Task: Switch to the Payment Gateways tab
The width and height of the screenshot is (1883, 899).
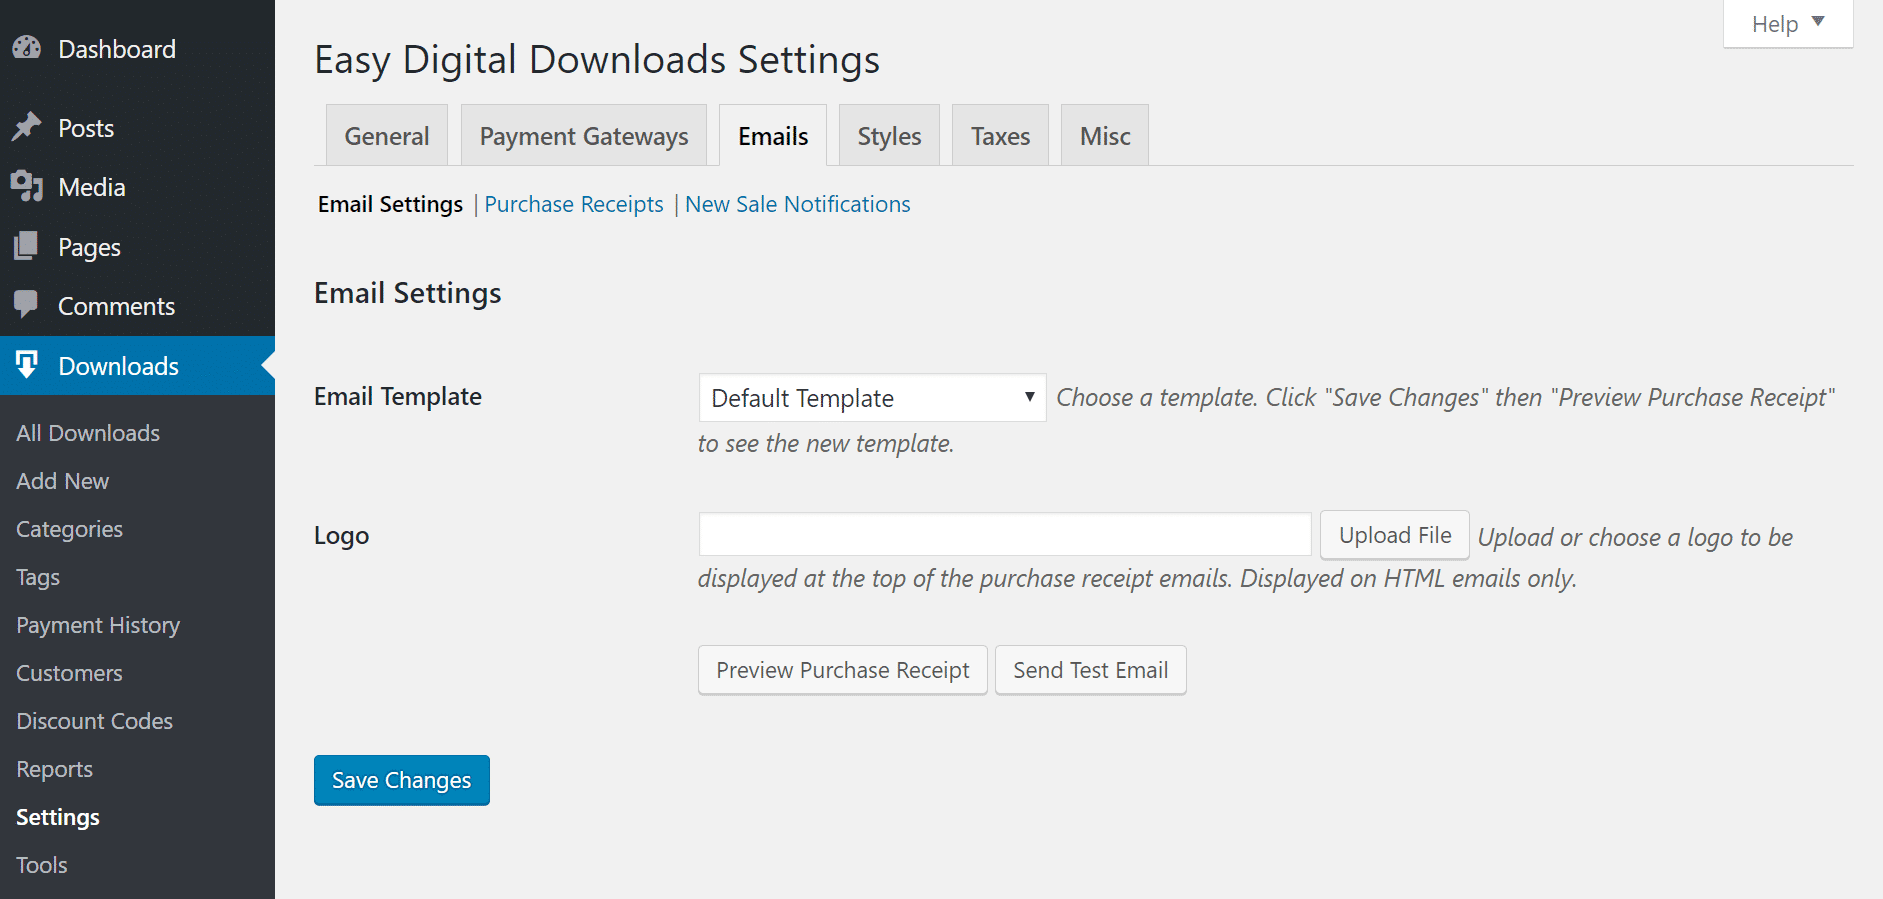Action: coord(584,136)
